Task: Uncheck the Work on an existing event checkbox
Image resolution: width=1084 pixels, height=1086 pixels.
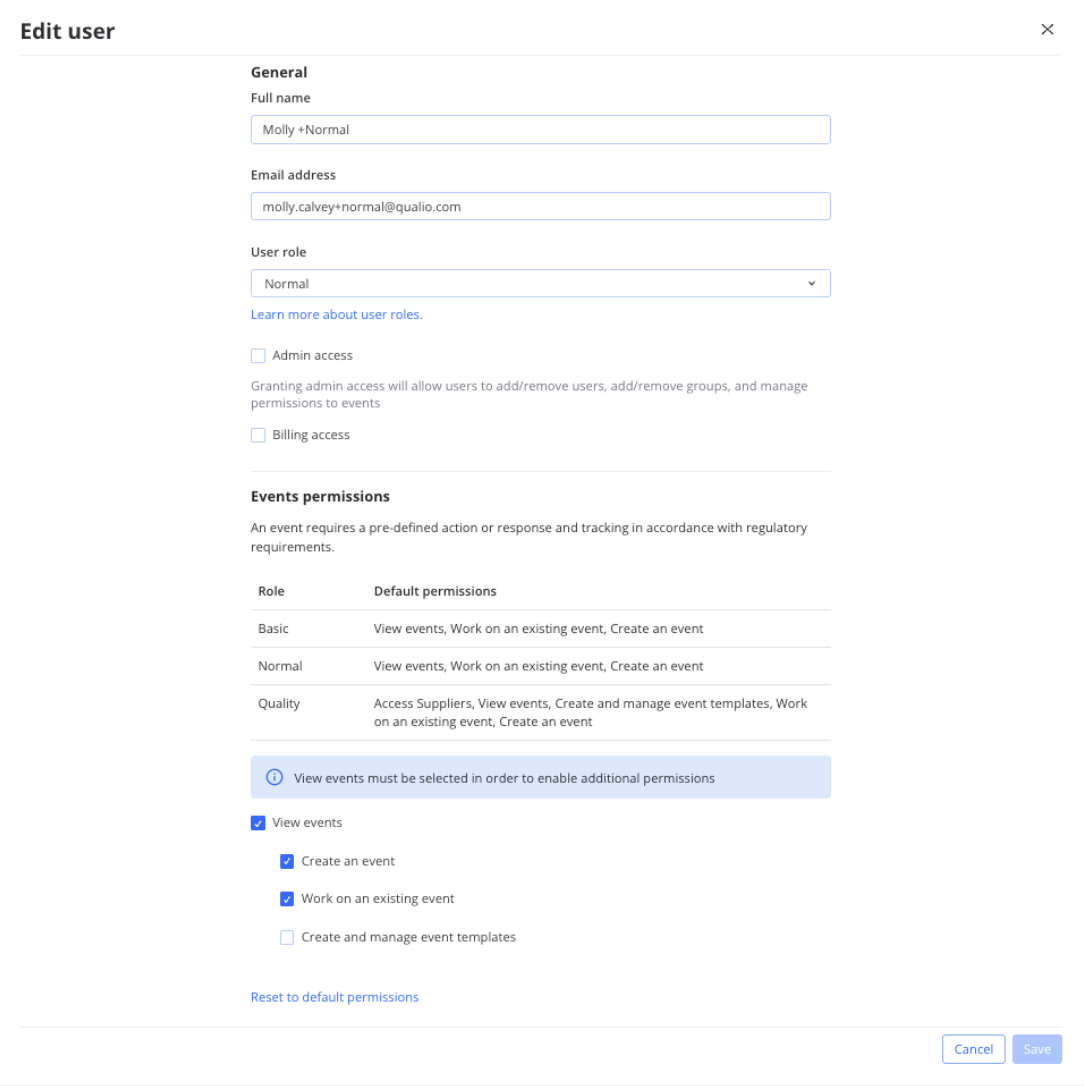Action: (287, 899)
